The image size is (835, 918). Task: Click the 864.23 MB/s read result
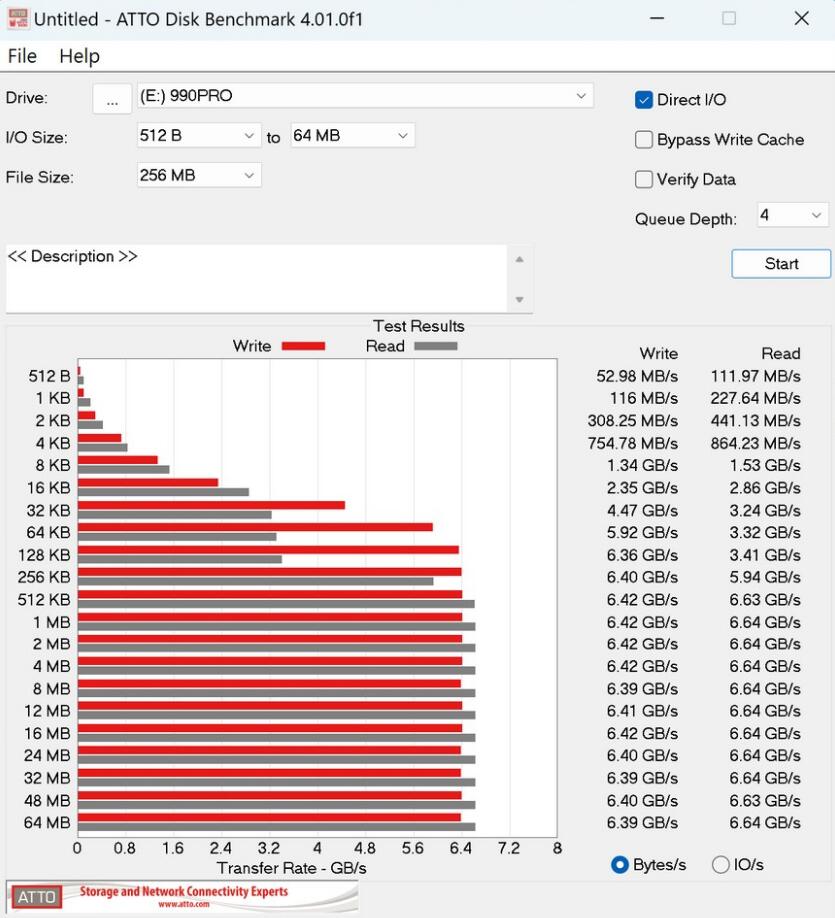tap(755, 444)
